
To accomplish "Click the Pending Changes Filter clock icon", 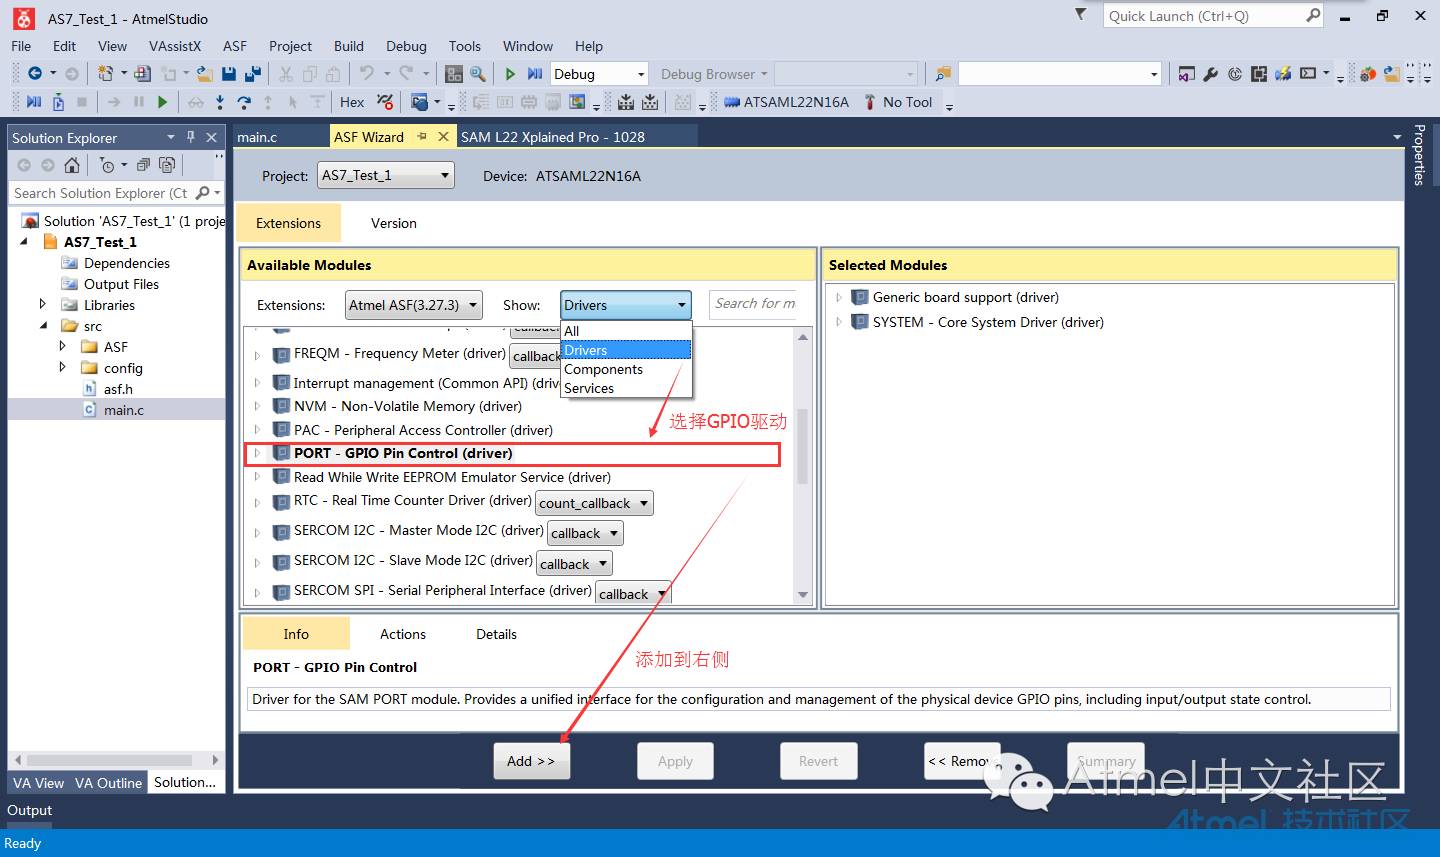I will (x=107, y=165).
